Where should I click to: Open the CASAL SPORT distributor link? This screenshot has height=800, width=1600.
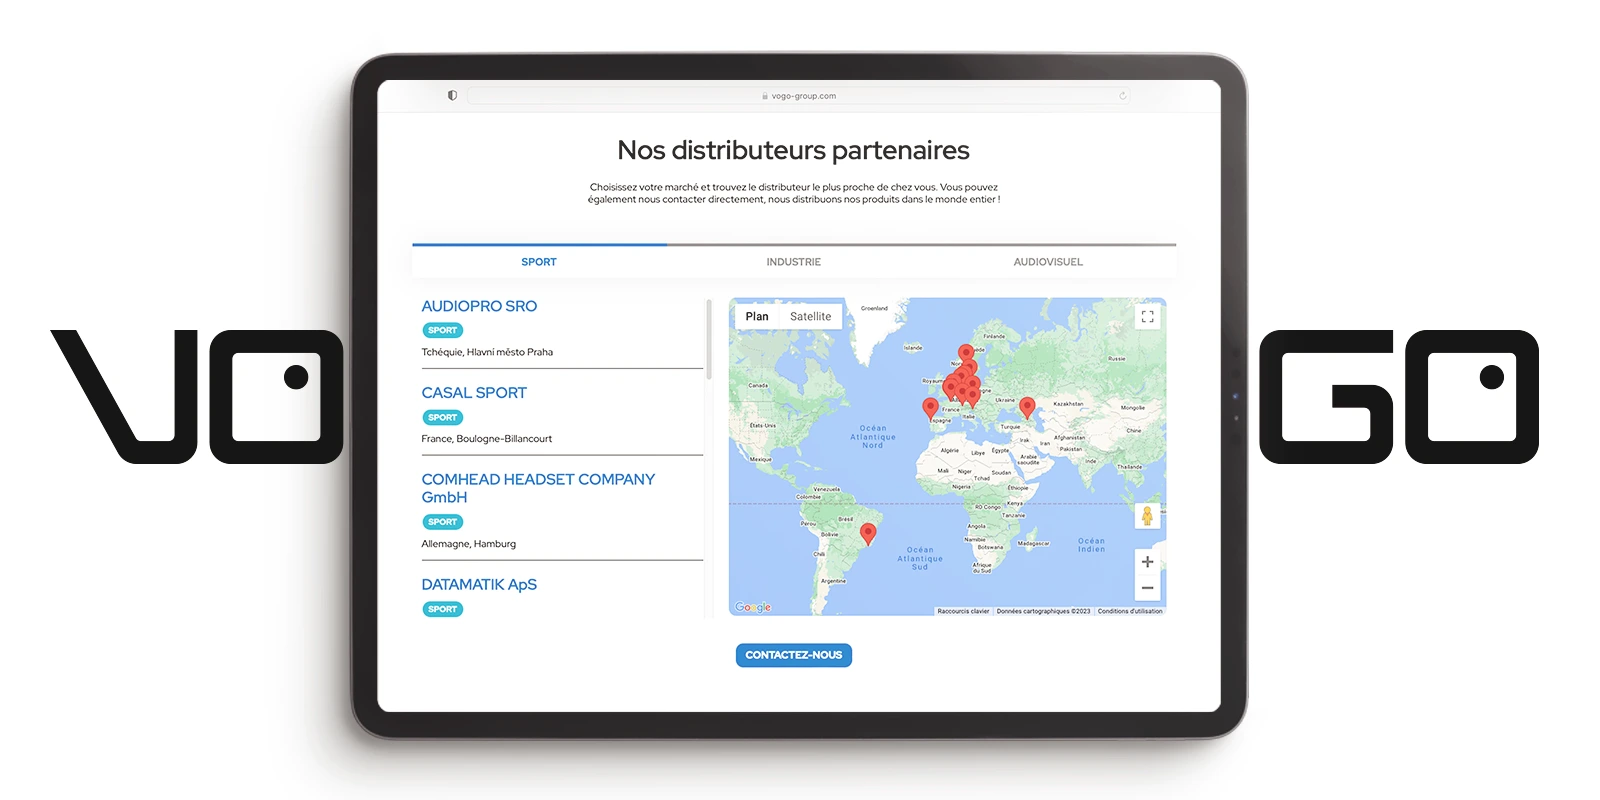(x=474, y=393)
